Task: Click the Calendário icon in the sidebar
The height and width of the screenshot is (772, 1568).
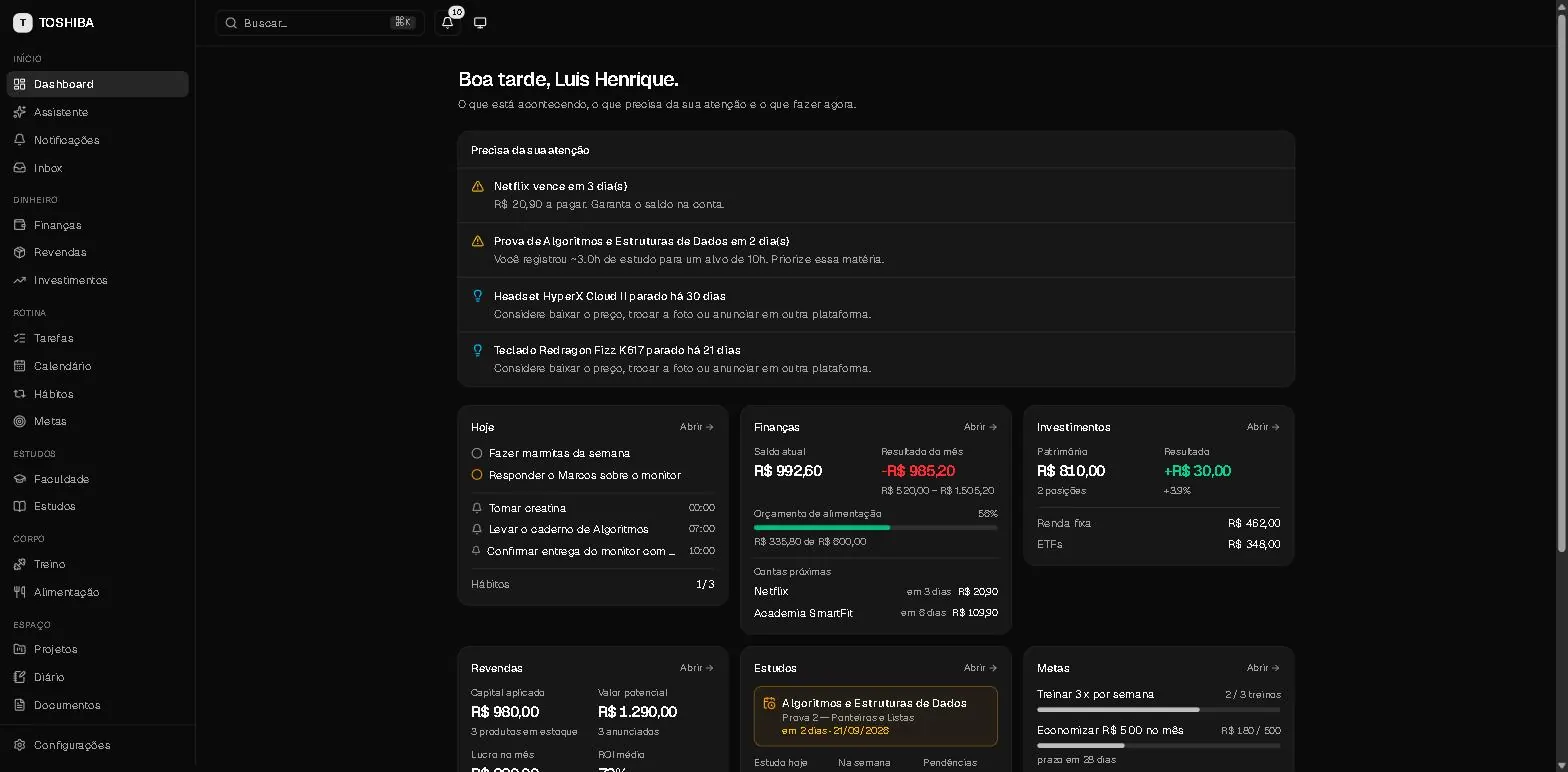Action: pyautogui.click(x=20, y=366)
